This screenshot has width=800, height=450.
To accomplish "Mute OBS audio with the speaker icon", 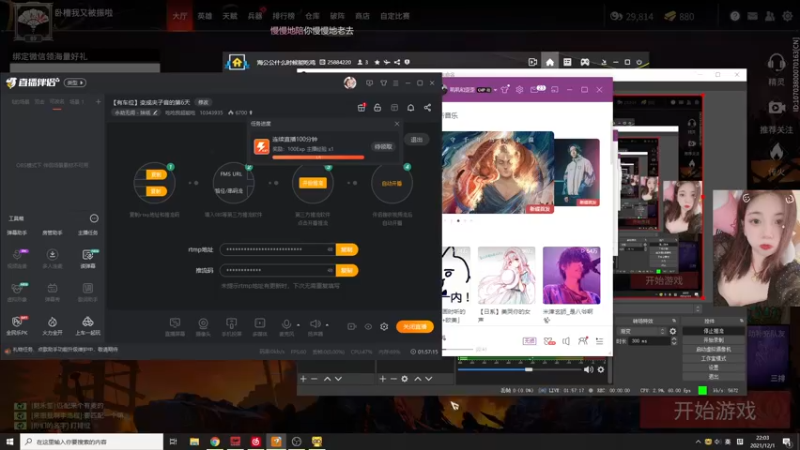I will 588,369.
